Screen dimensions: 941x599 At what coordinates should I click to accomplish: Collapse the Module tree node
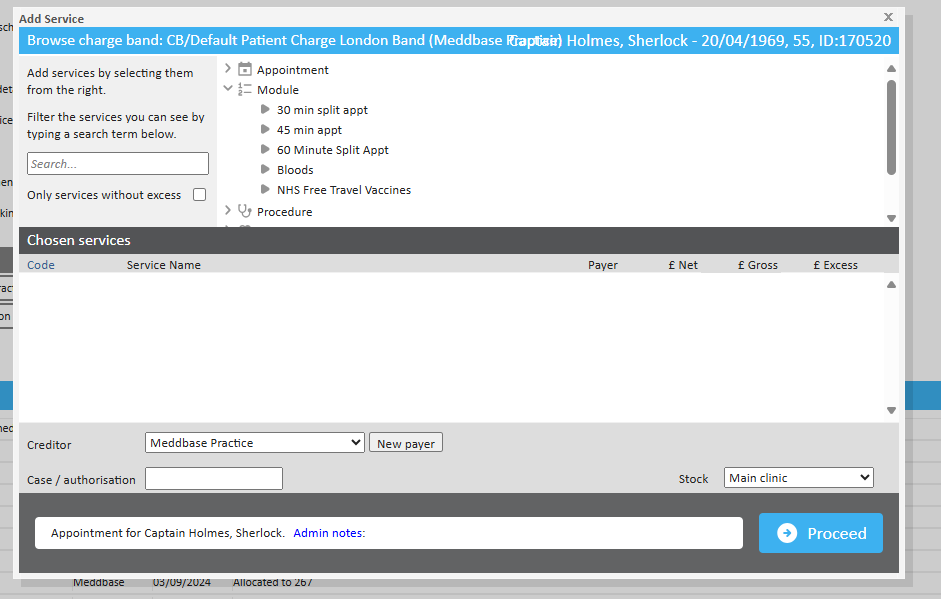coord(228,90)
